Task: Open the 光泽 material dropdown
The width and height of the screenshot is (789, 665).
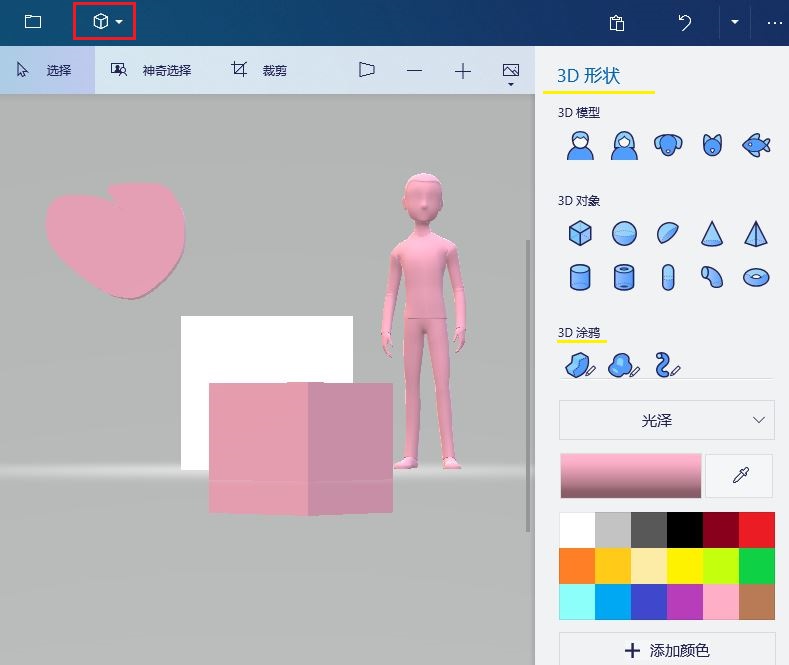Action: tap(667, 420)
